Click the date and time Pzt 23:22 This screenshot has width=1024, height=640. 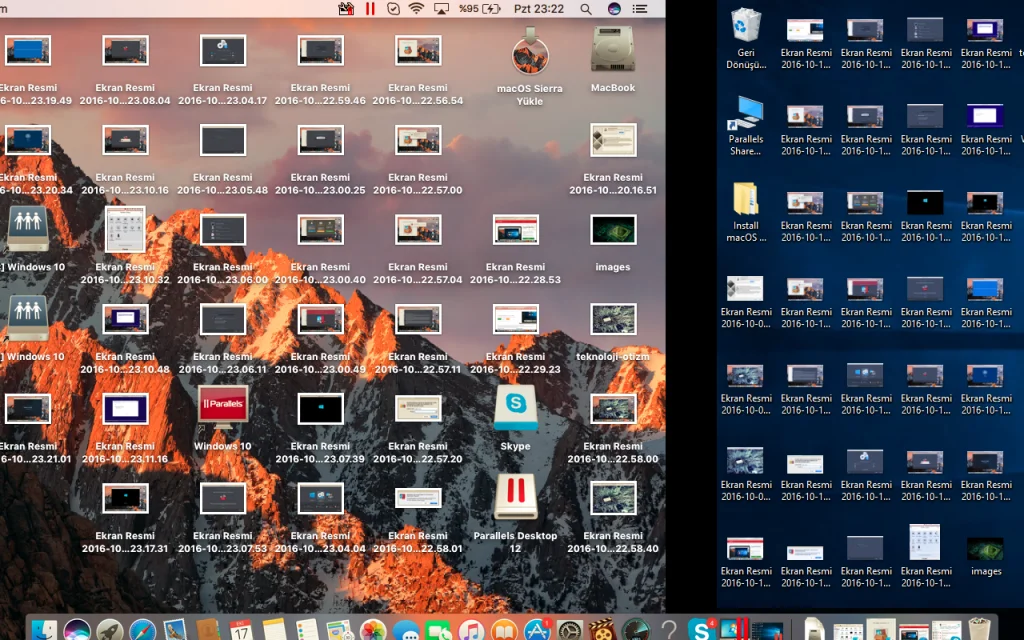pos(539,9)
